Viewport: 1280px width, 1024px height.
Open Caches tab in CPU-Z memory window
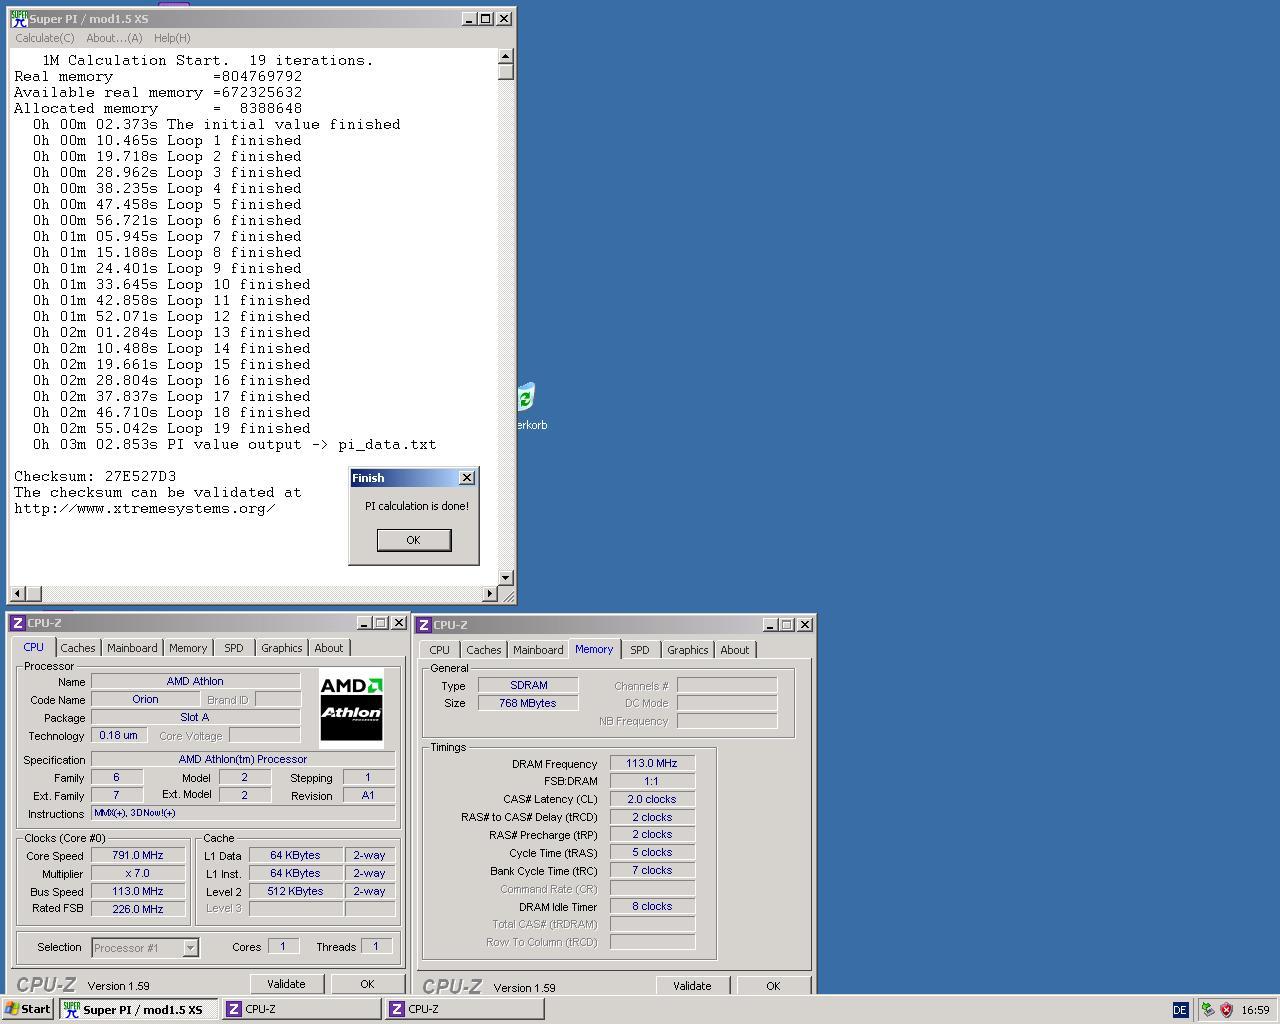click(x=484, y=650)
